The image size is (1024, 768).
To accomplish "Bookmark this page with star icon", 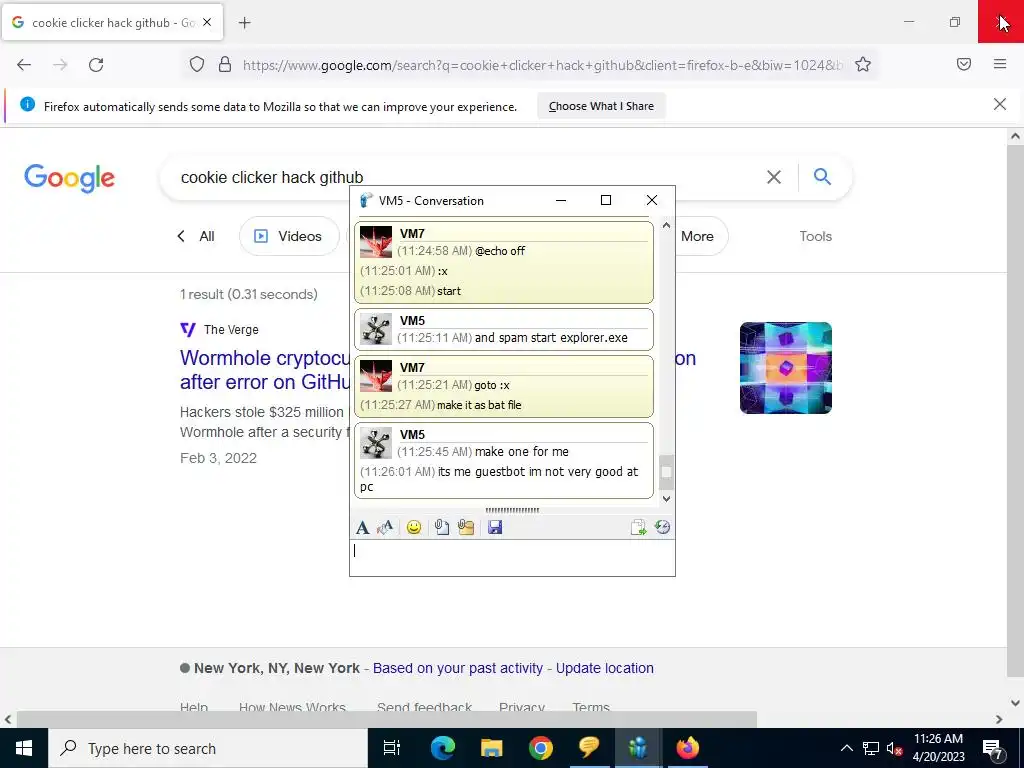I will point(863,65).
